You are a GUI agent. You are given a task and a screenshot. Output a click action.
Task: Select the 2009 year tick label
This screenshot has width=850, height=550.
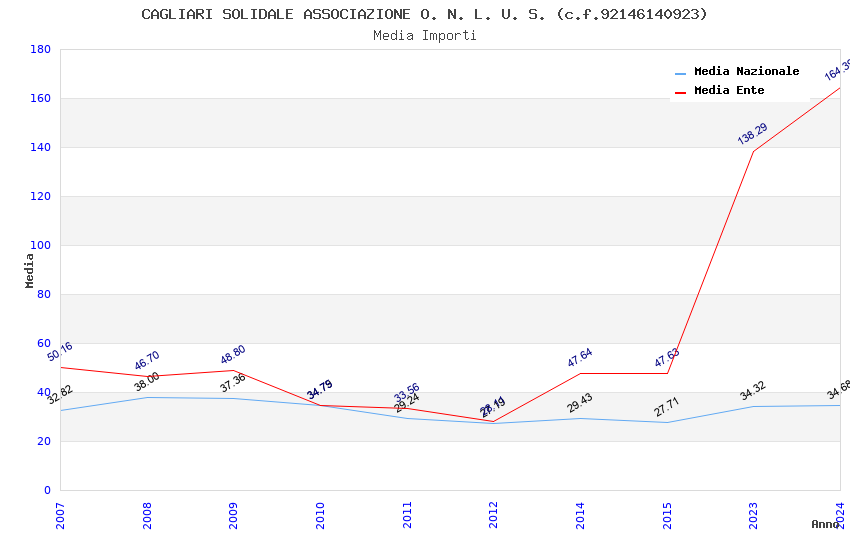click(x=233, y=515)
